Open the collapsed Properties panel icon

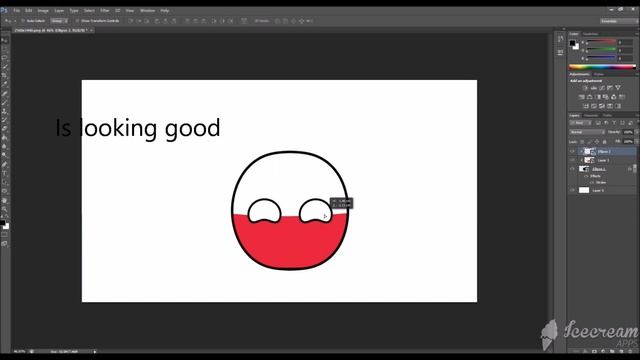560,52
